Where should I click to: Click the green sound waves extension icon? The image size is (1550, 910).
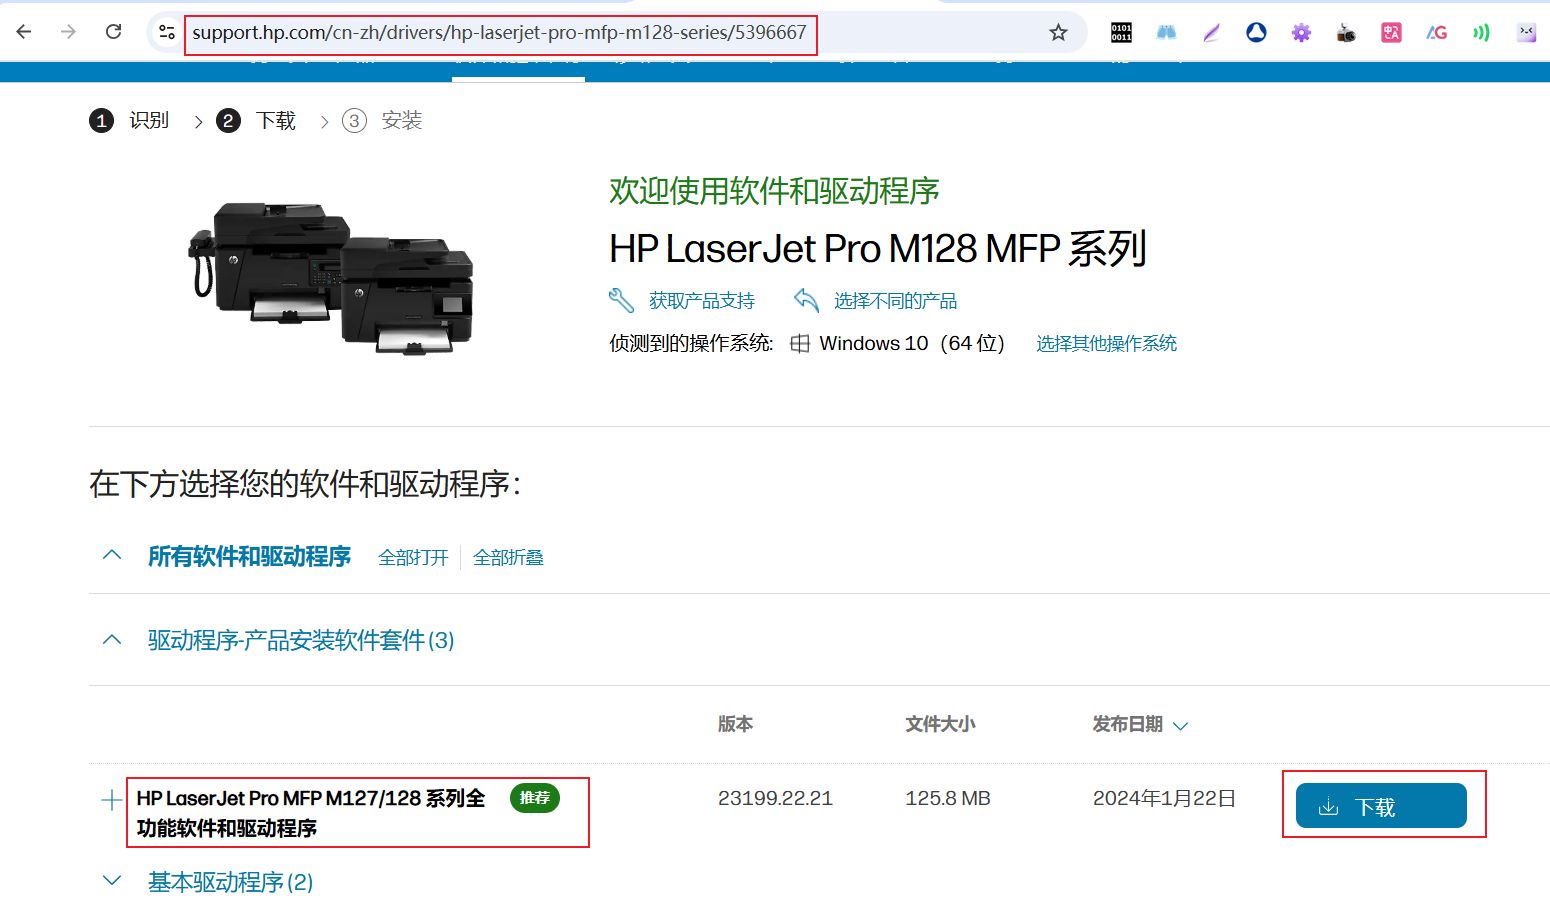click(x=1481, y=33)
